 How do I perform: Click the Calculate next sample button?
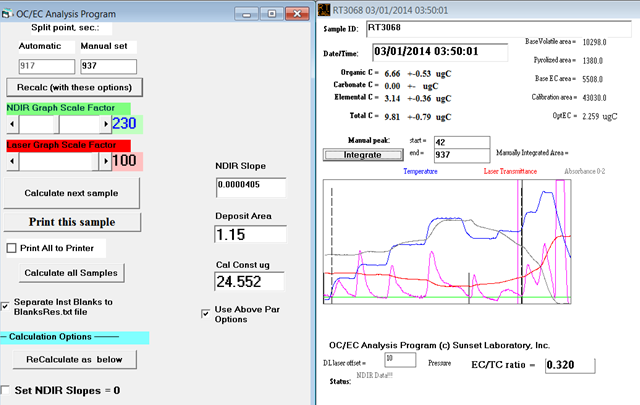pyautogui.click(x=71, y=193)
